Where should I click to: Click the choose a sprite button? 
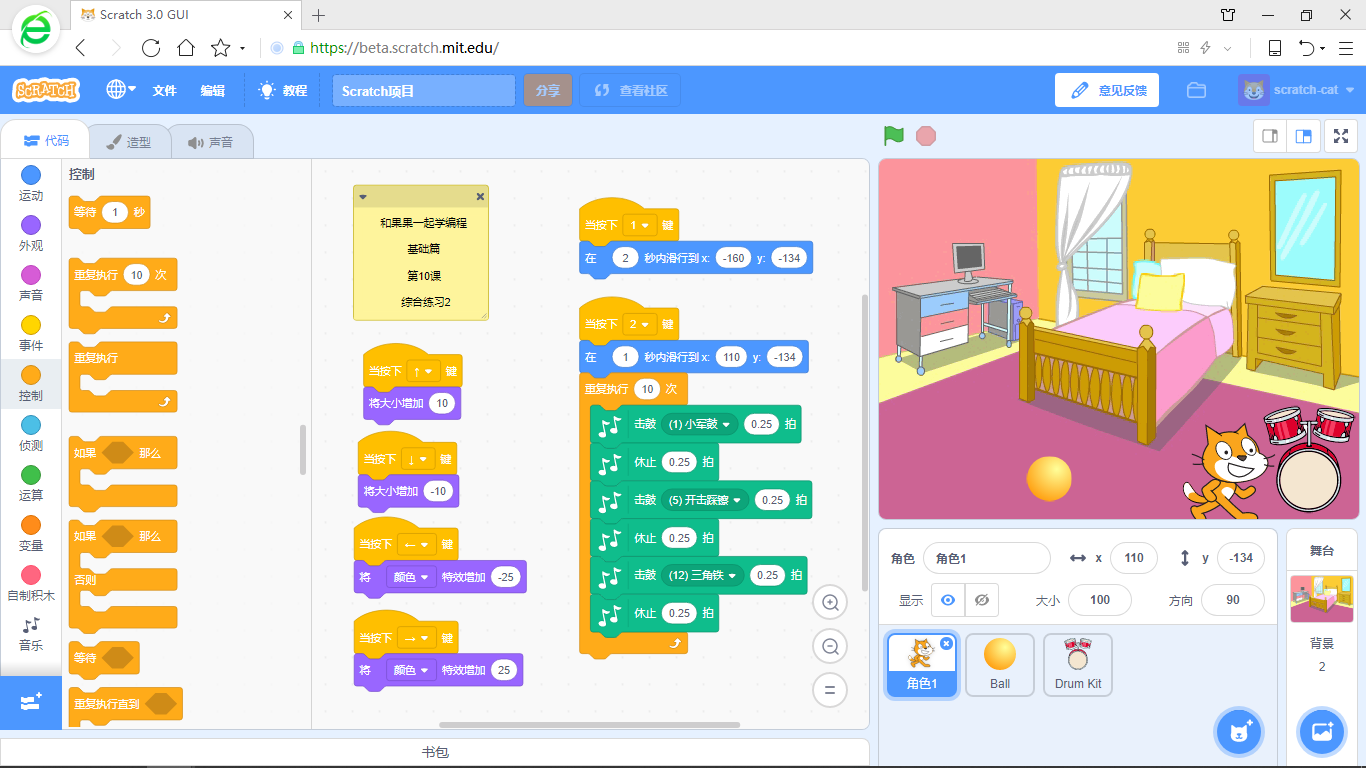point(1240,732)
